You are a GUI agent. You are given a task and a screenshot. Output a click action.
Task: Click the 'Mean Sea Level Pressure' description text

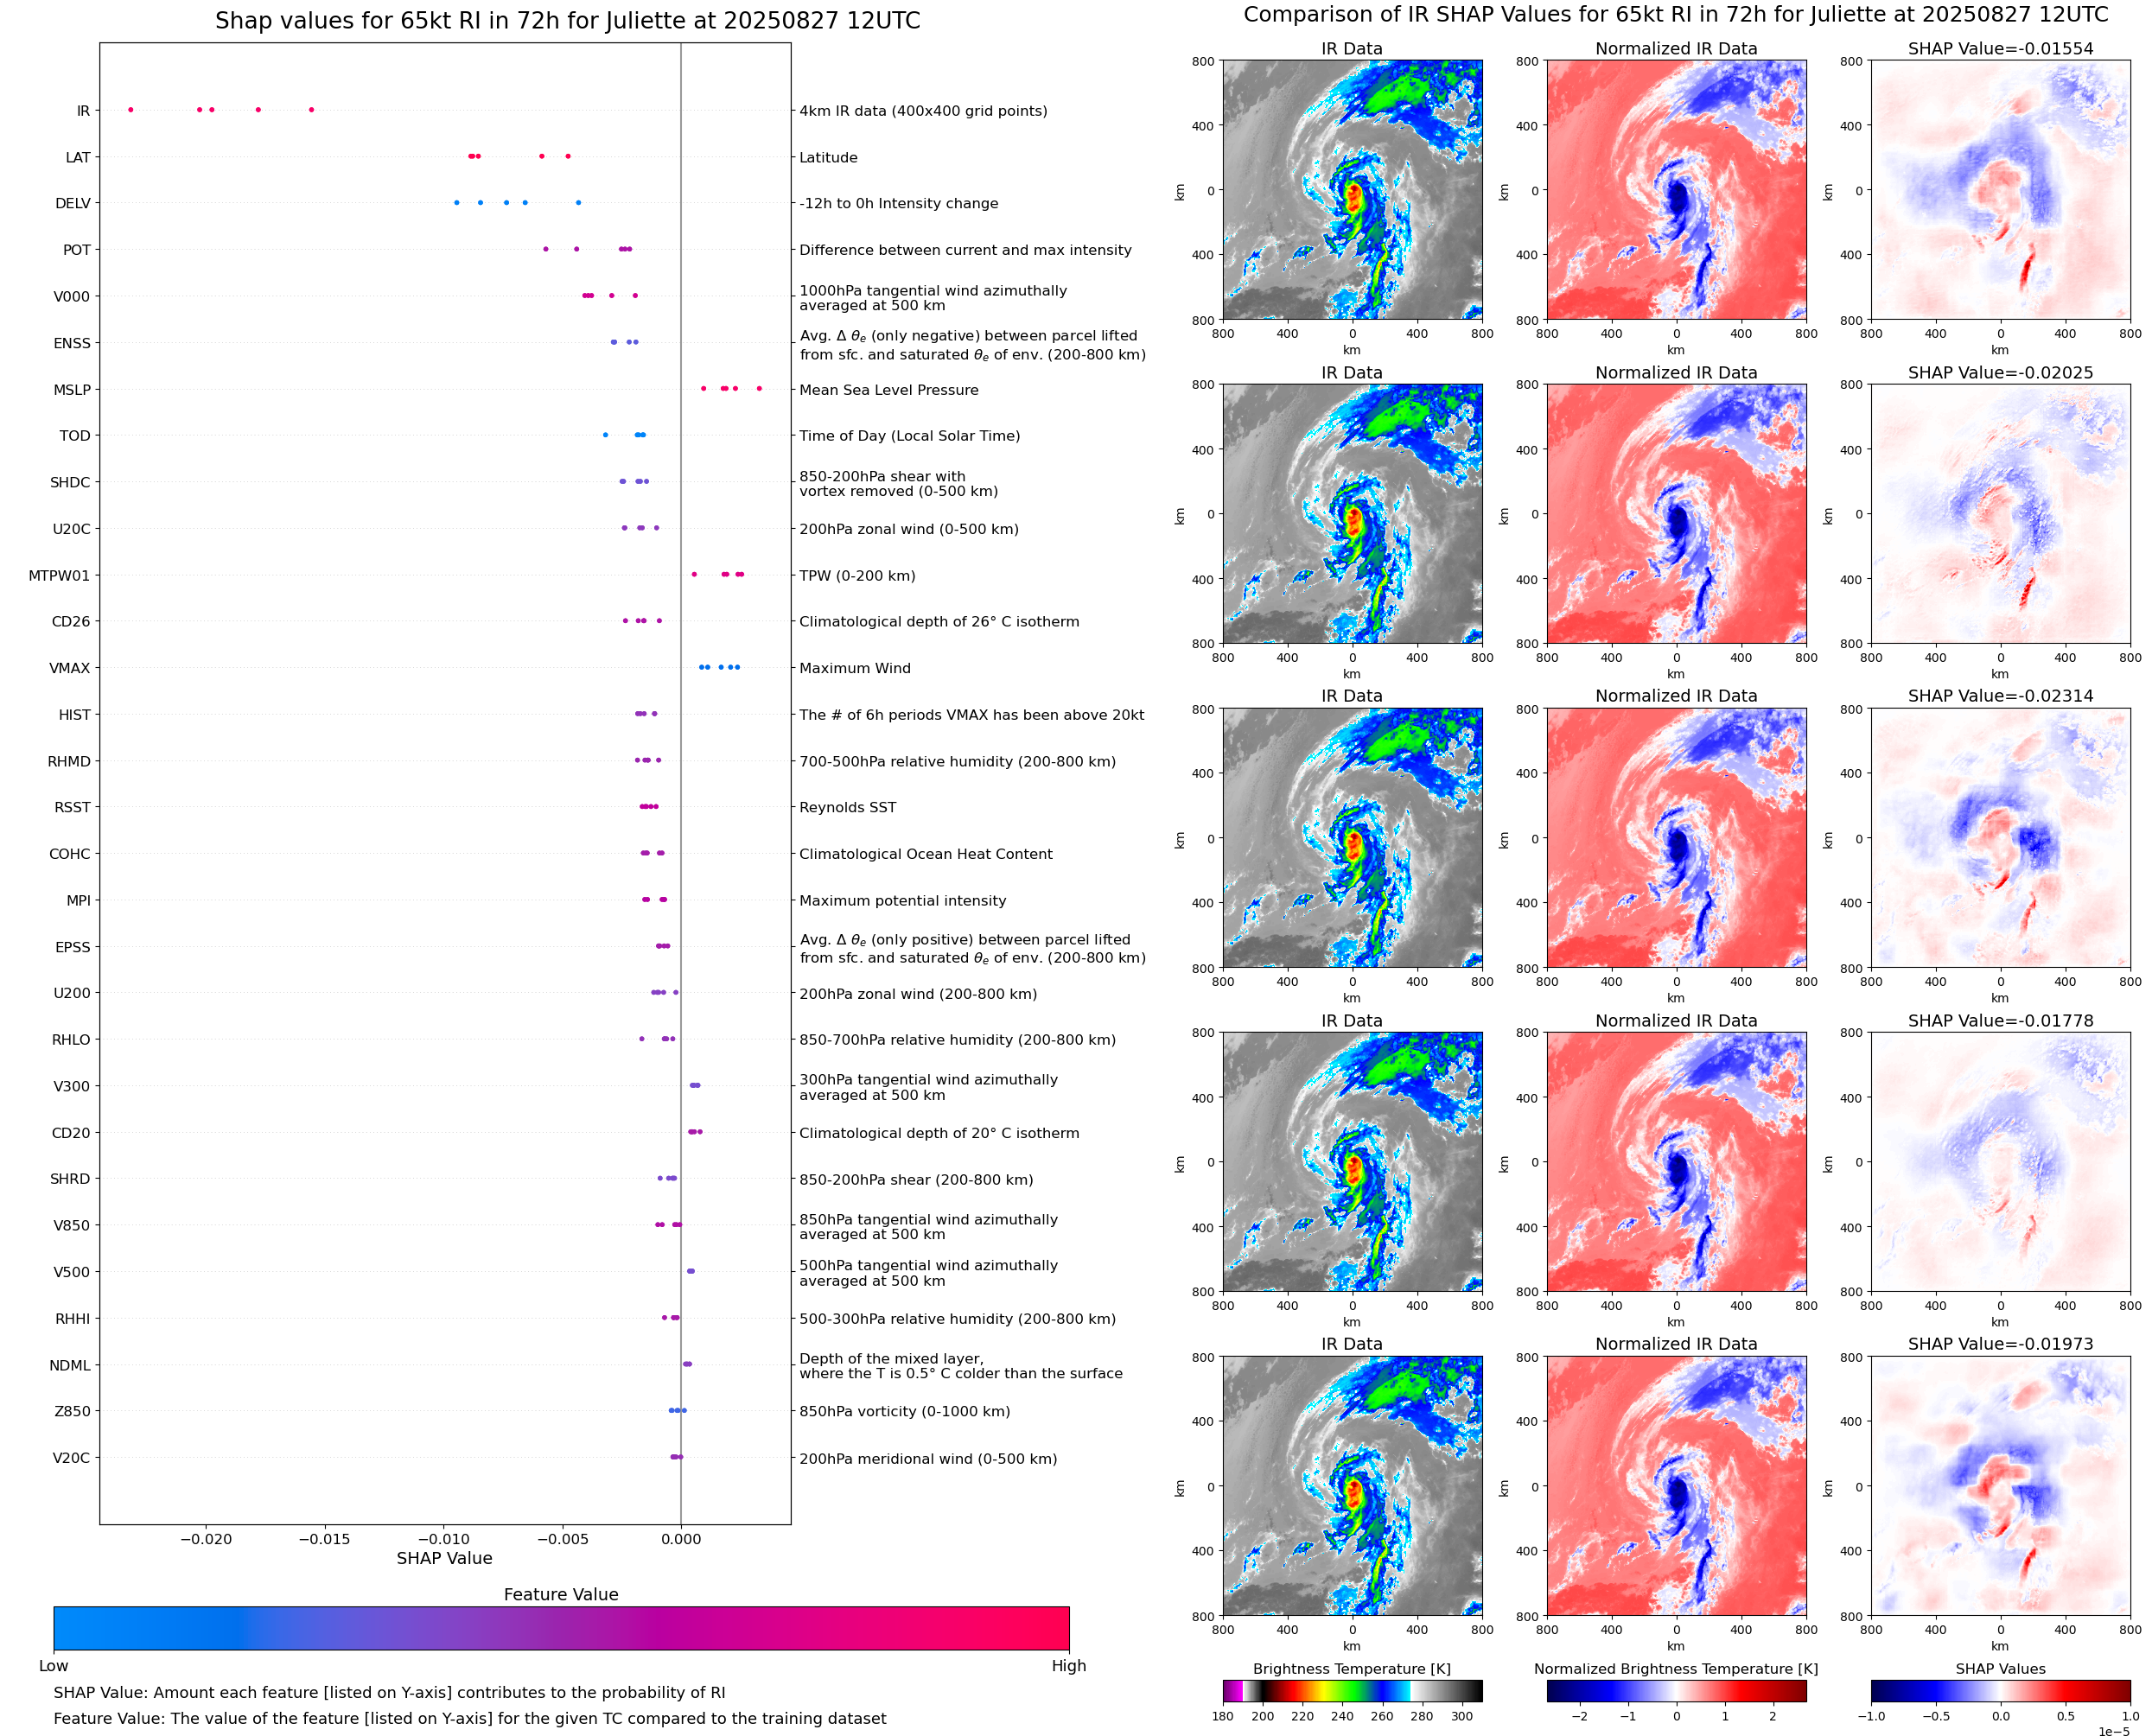(x=888, y=390)
